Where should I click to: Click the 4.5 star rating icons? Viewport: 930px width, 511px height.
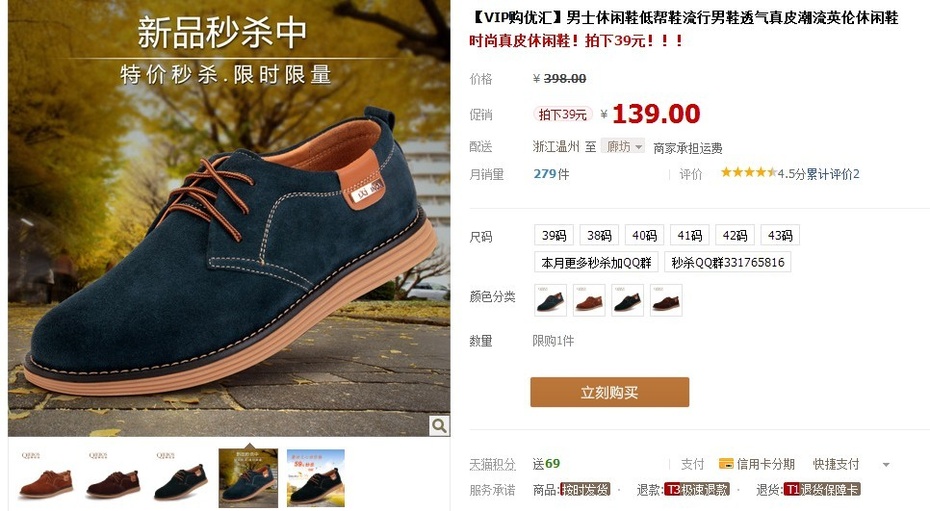(749, 173)
